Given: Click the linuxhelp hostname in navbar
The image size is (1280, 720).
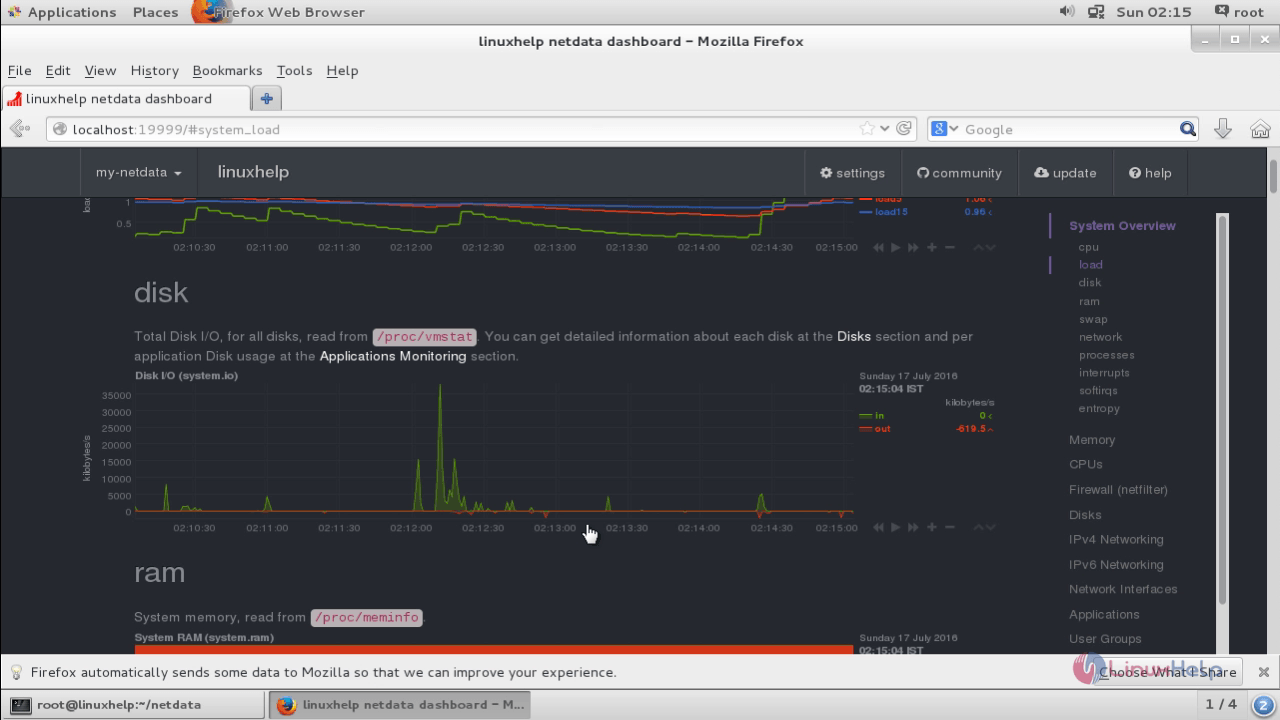Looking at the screenshot, I should 253,172.
